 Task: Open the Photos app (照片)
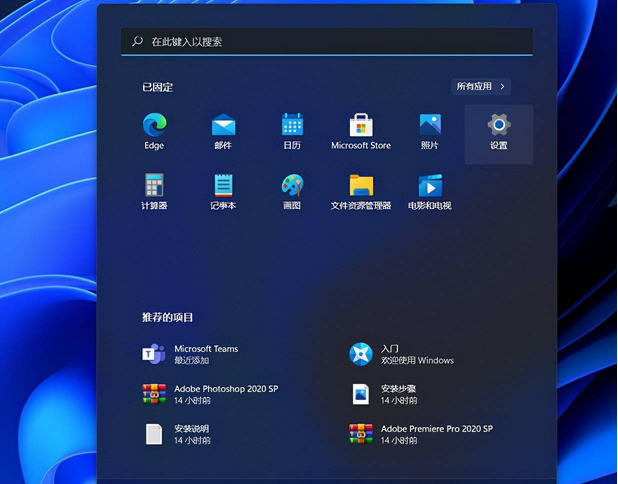point(430,125)
